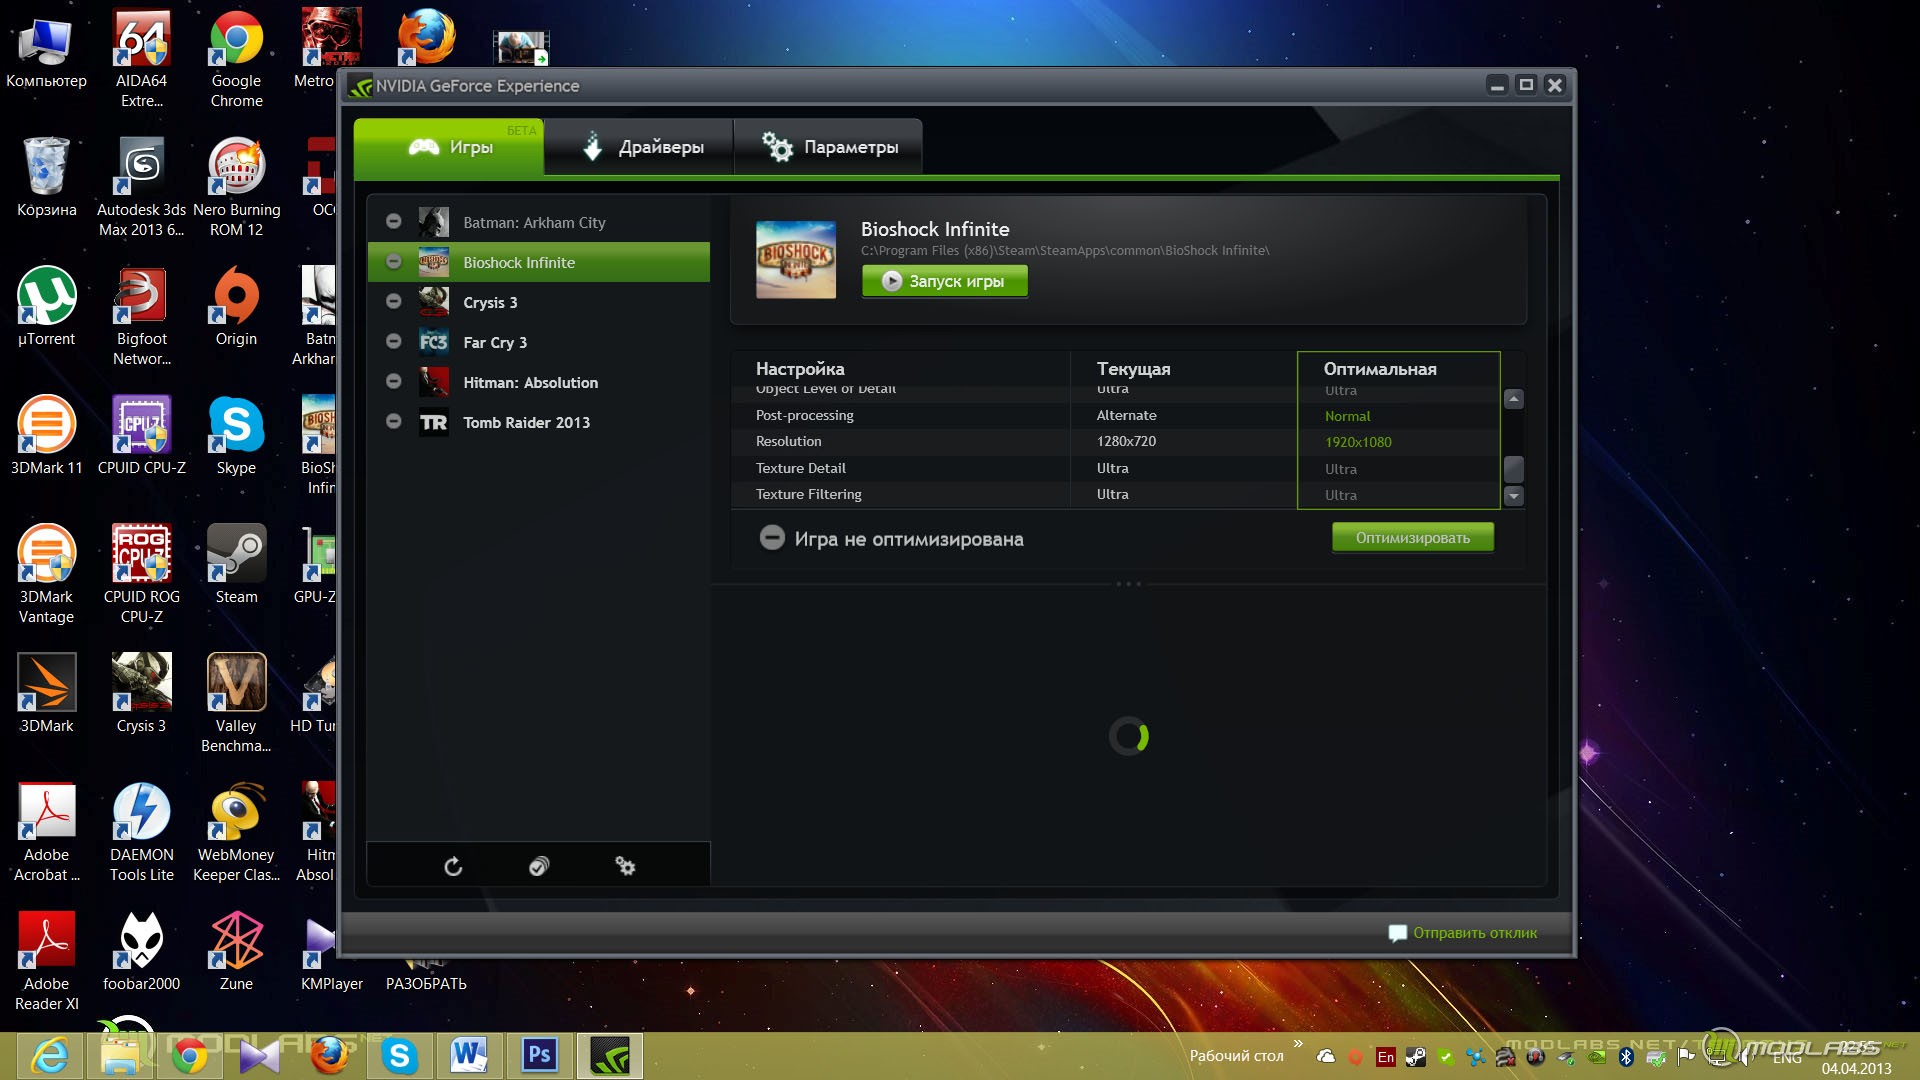The width and height of the screenshot is (1920, 1080).
Task: Toggle the indicator next to Crysis 3
Action: 392,301
